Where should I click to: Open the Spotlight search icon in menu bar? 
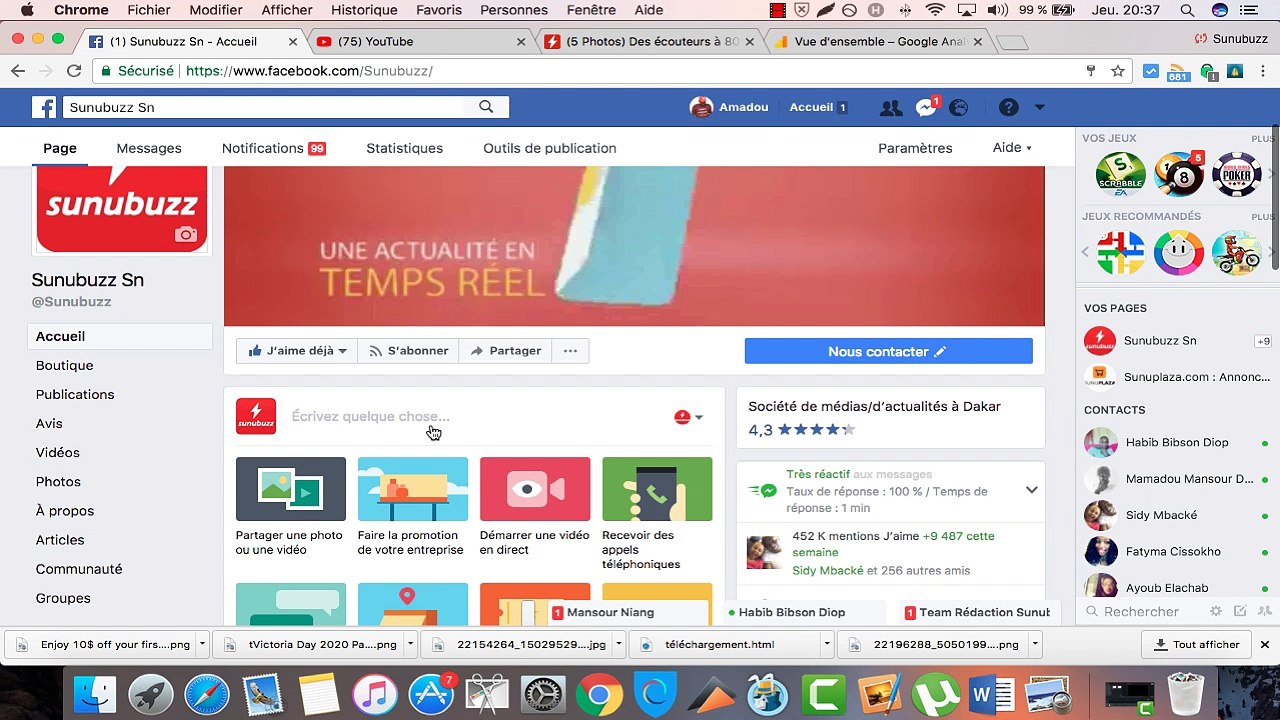[x=1187, y=10]
